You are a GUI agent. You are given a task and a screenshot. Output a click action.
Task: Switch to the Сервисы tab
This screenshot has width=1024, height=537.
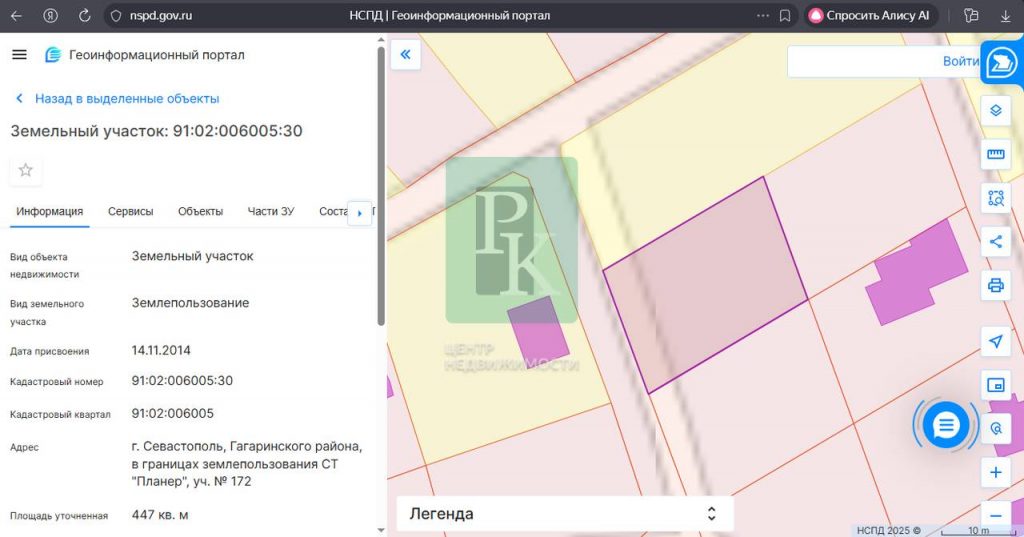(x=130, y=211)
